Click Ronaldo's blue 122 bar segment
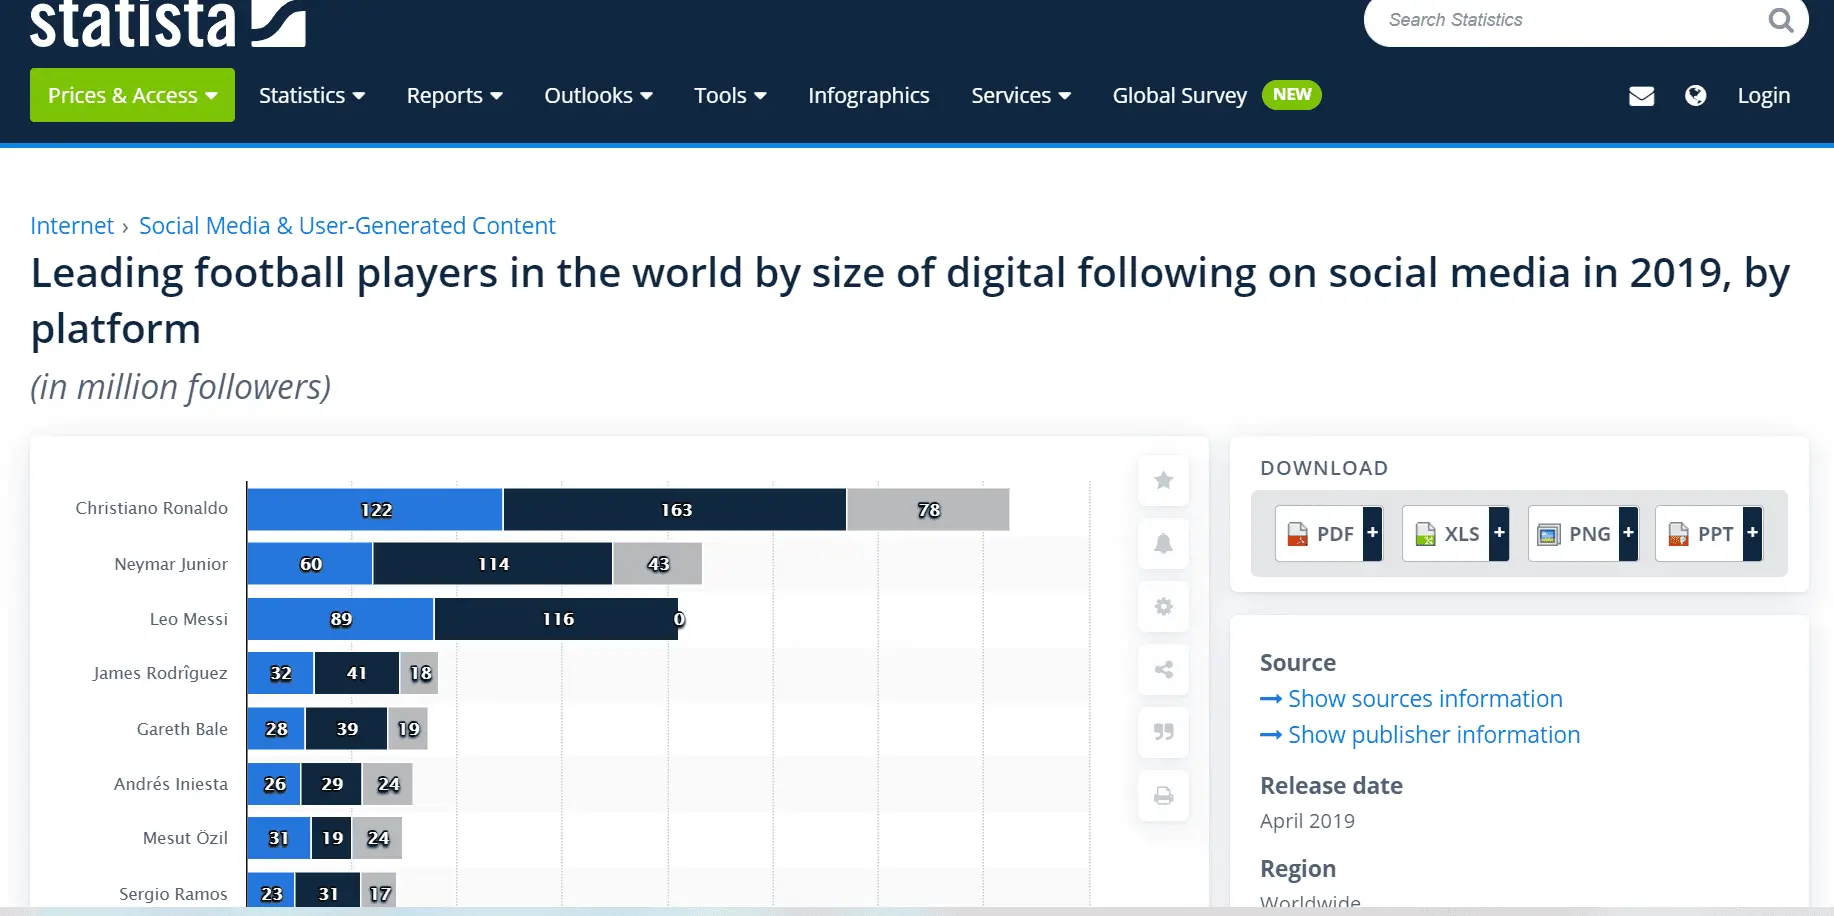This screenshot has width=1834, height=916. tap(374, 510)
